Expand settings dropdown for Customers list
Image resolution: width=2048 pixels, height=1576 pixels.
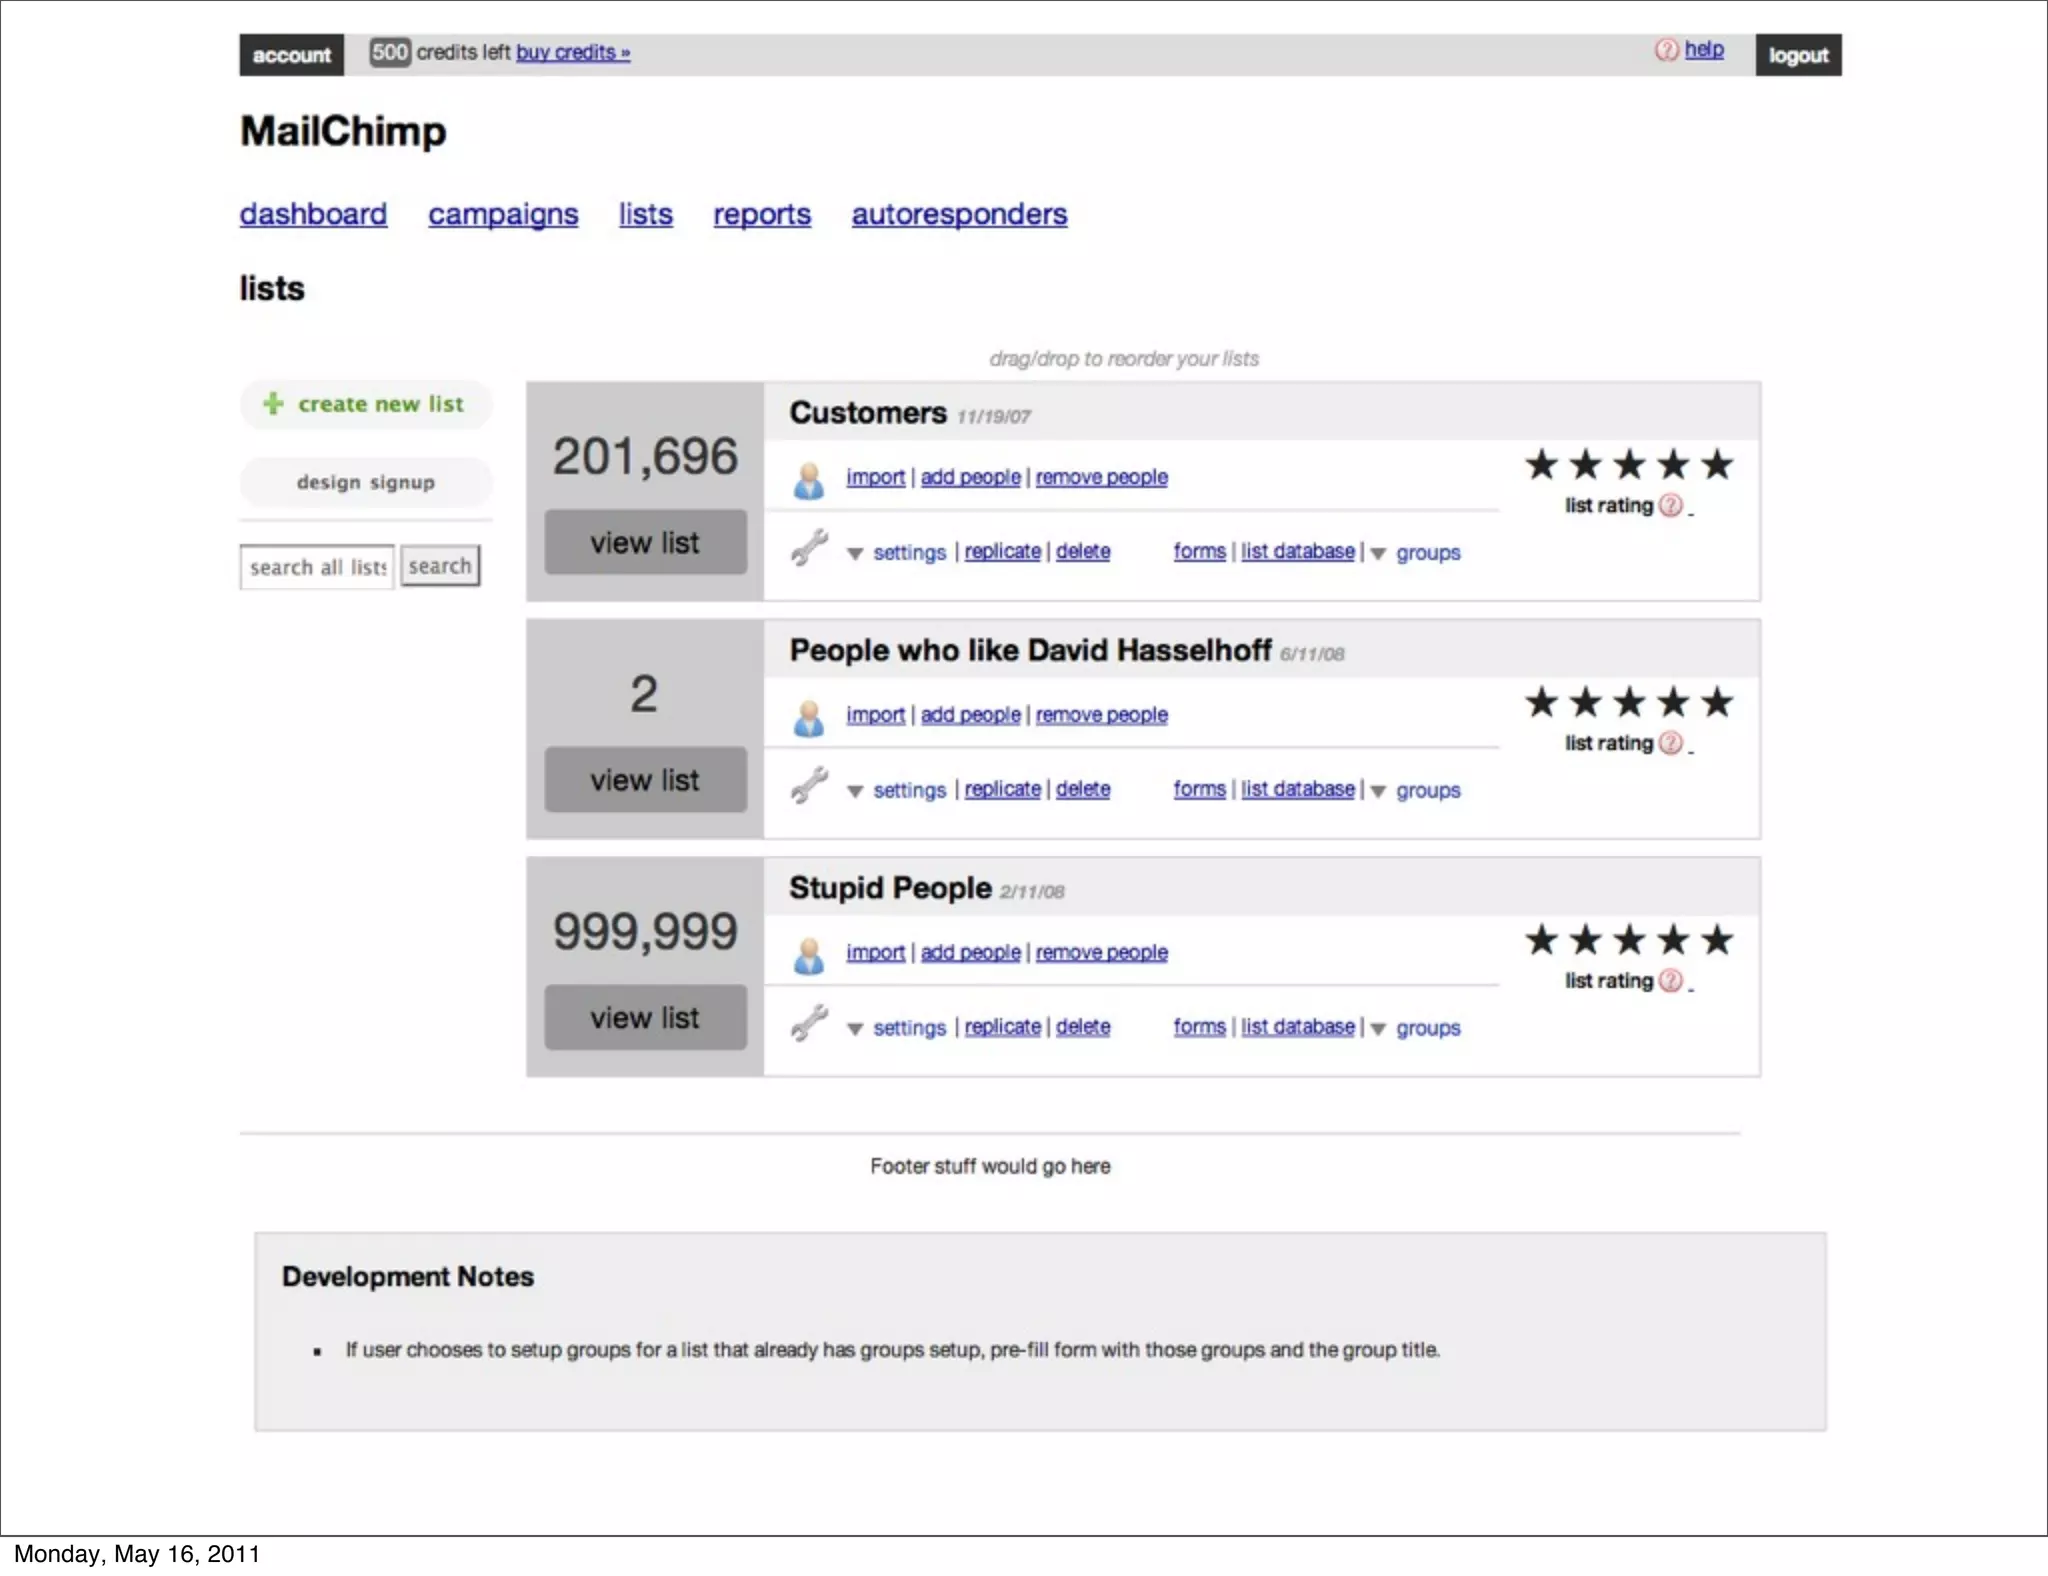pos(855,553)
